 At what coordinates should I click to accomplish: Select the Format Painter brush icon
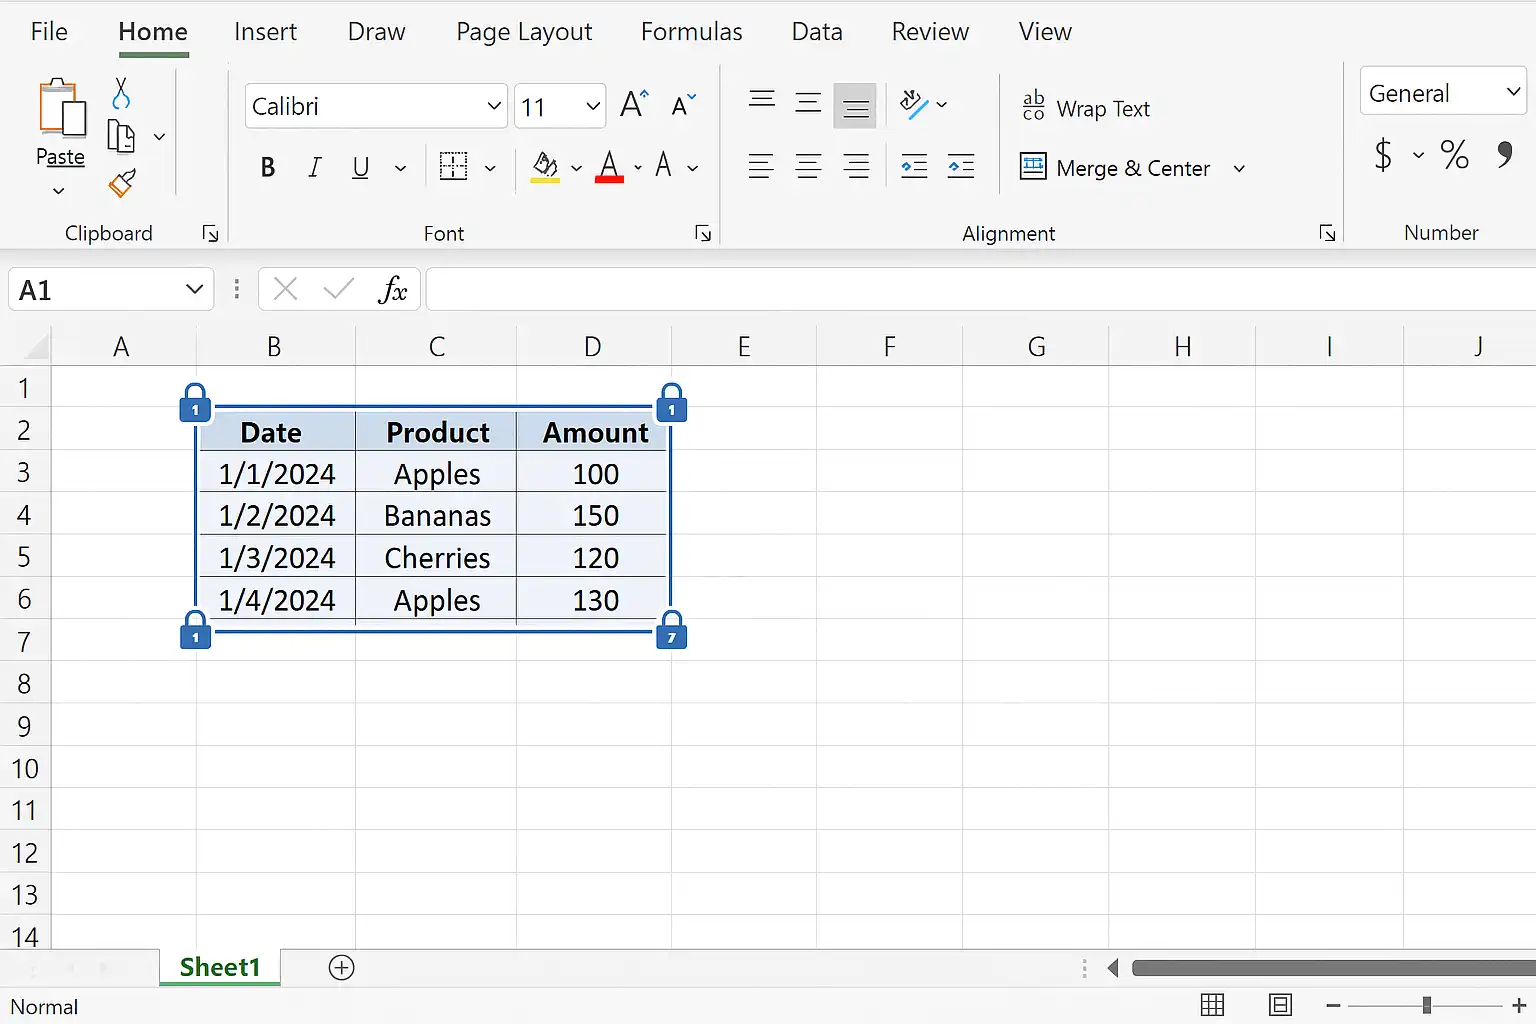pos(122,183)
